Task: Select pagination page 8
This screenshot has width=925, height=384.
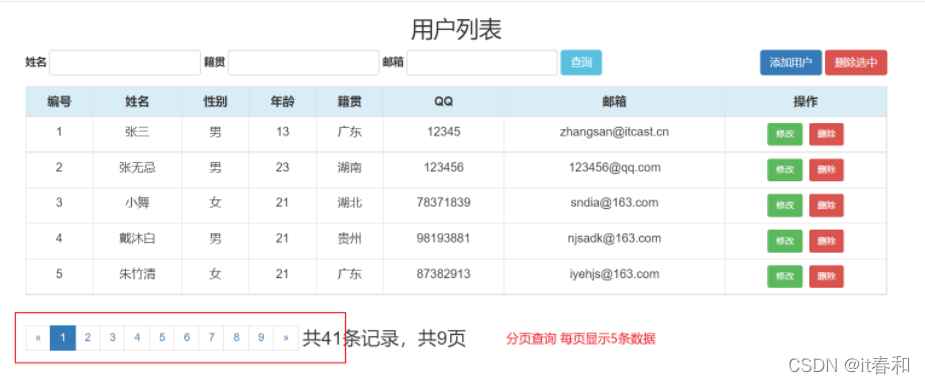Action: click(237, 338)
